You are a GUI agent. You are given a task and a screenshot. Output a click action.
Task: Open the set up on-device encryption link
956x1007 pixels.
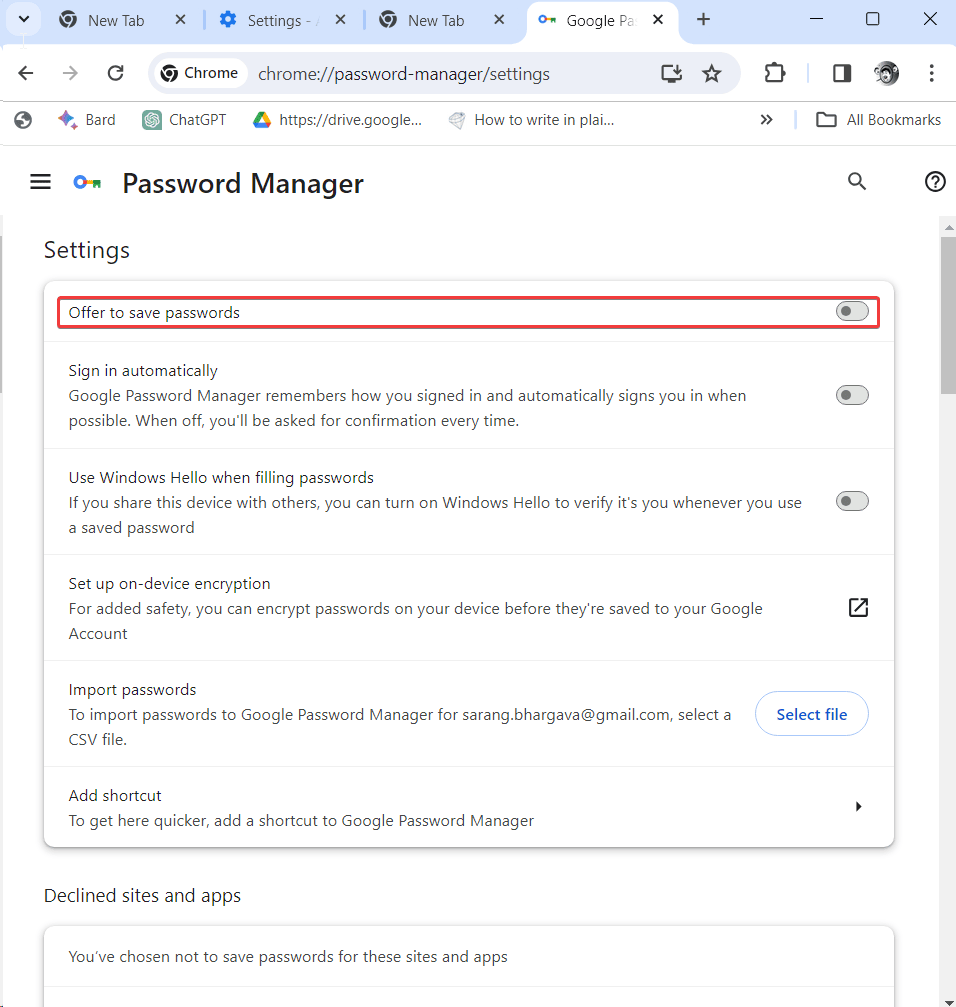(x=858, y=607)
